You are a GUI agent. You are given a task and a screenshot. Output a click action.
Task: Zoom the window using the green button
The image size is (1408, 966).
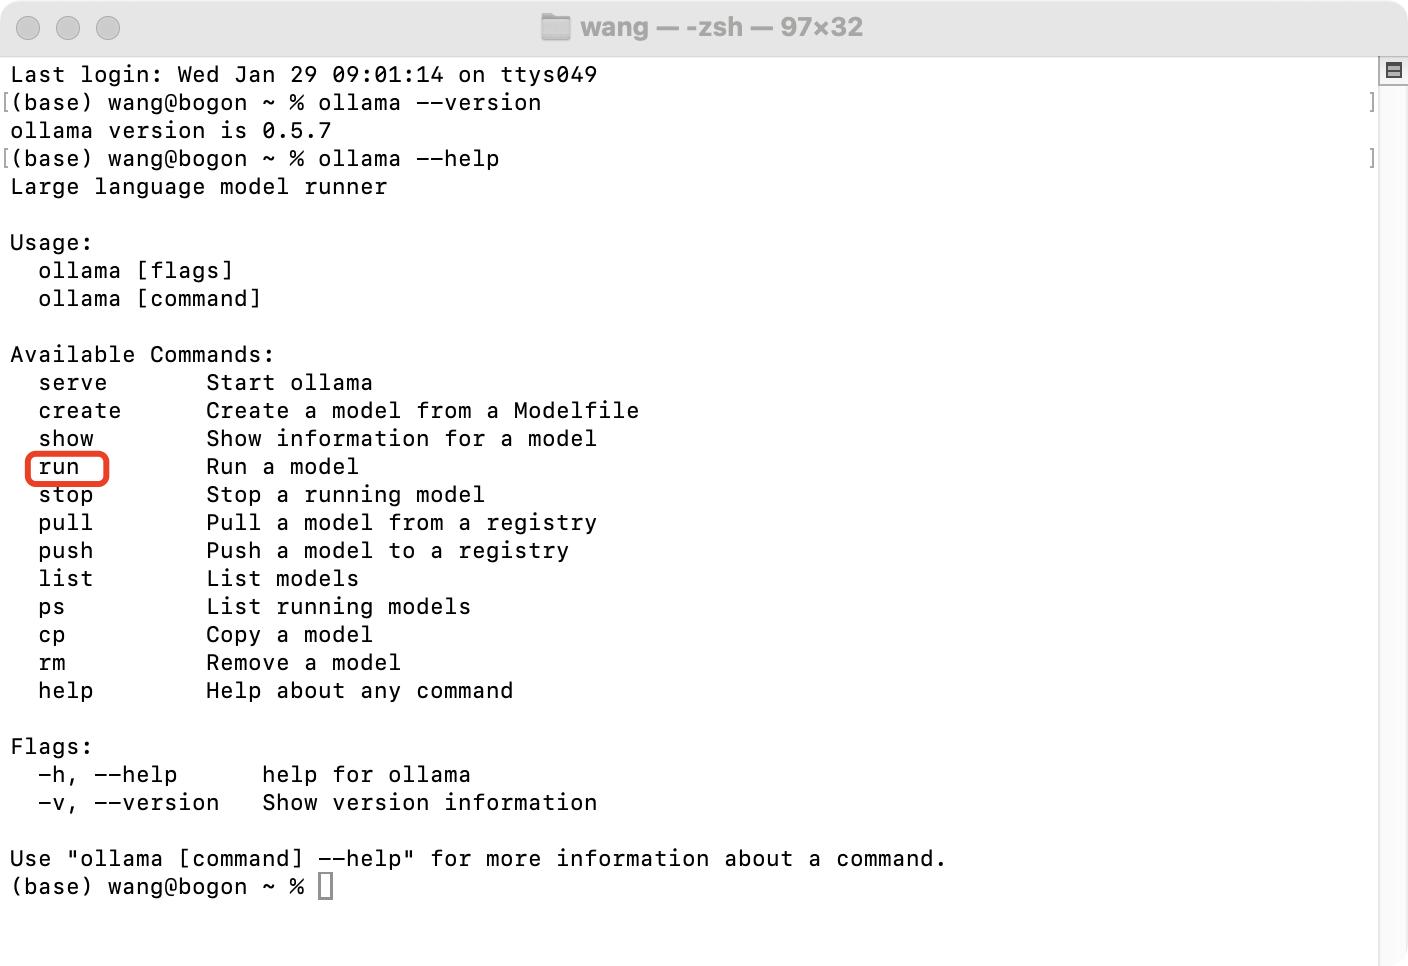[108, 28]
